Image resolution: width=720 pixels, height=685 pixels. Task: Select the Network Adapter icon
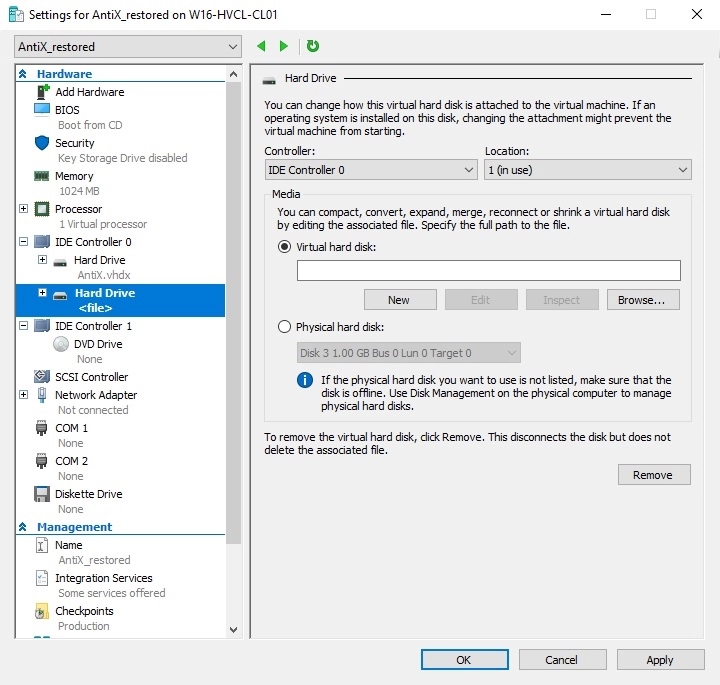click(42, 395)
